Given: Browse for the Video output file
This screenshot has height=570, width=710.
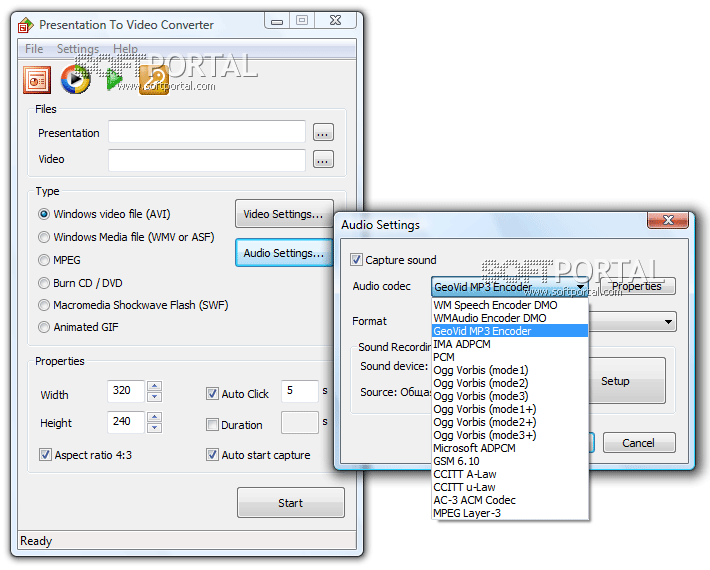Looking at the screenshot, I should point(323,160).
